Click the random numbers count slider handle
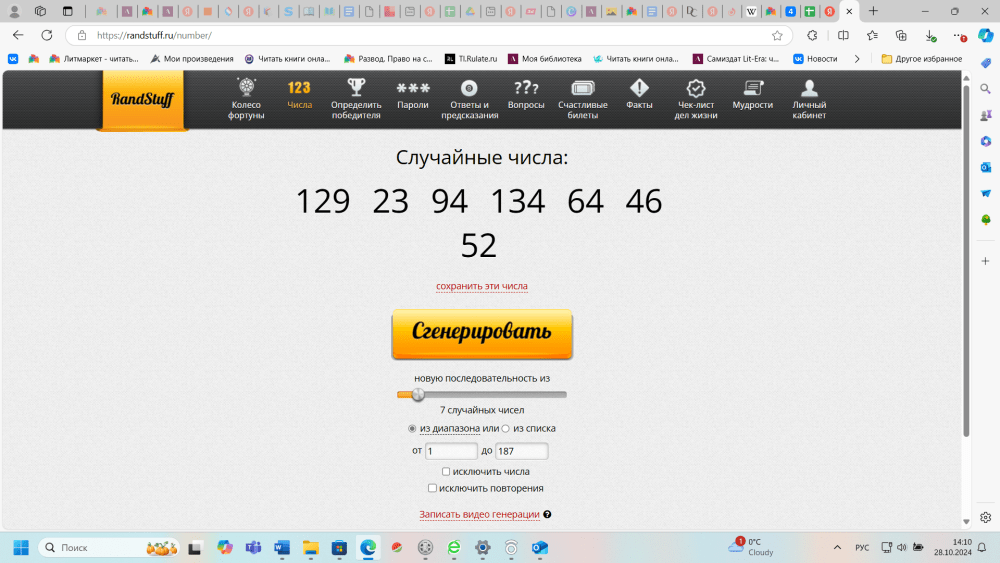 pos(418,395)
